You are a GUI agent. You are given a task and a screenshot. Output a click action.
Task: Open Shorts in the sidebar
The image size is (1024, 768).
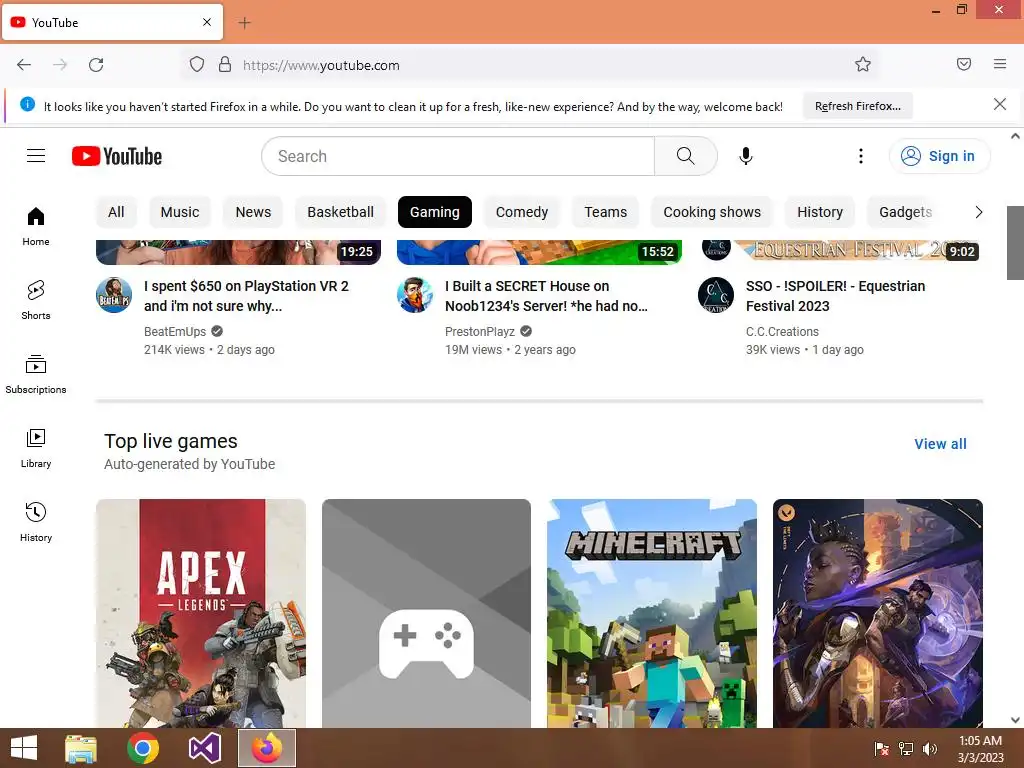tap(36, 300)
